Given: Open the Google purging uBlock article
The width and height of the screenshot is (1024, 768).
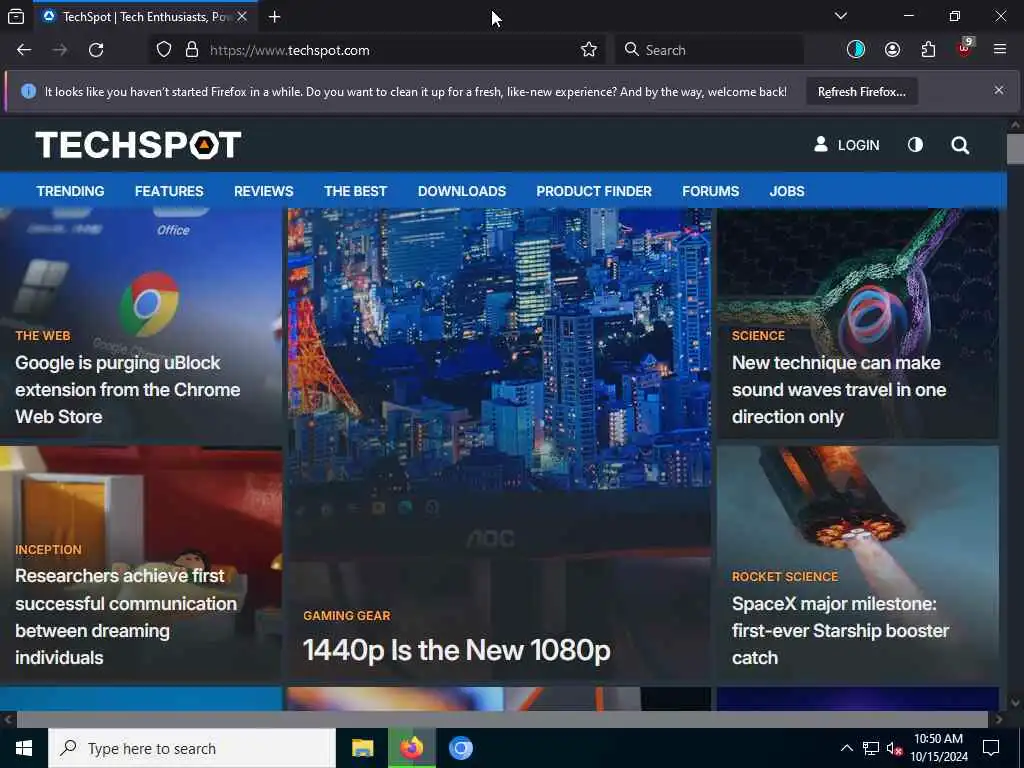Looking at the screenshot, I should 127,389.
